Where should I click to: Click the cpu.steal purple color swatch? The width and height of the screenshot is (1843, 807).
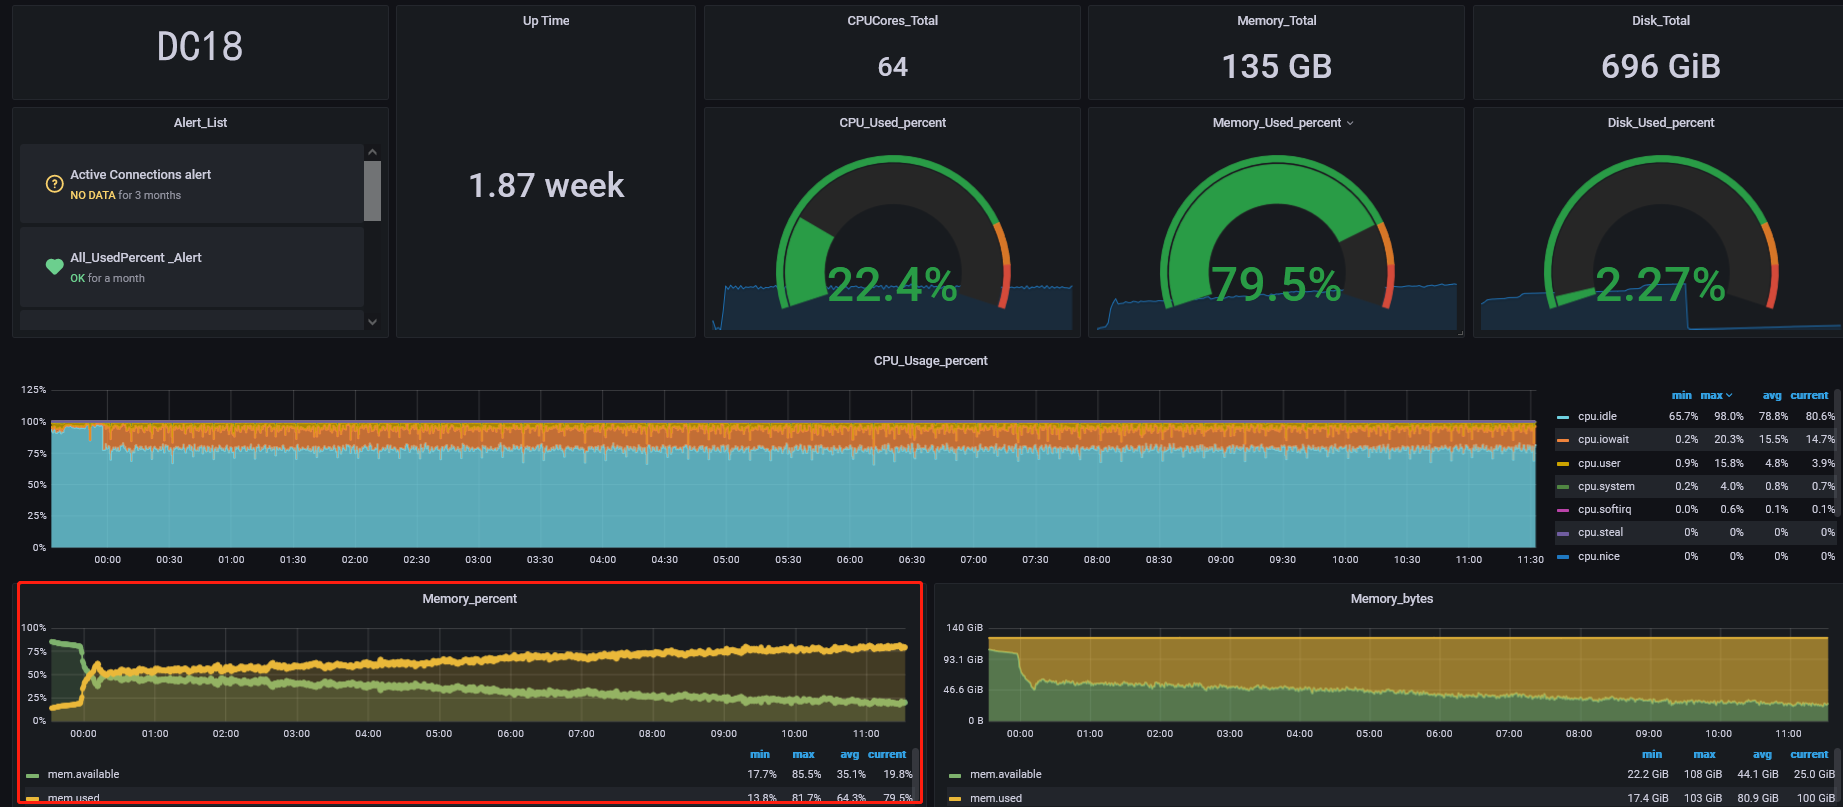1563,534
